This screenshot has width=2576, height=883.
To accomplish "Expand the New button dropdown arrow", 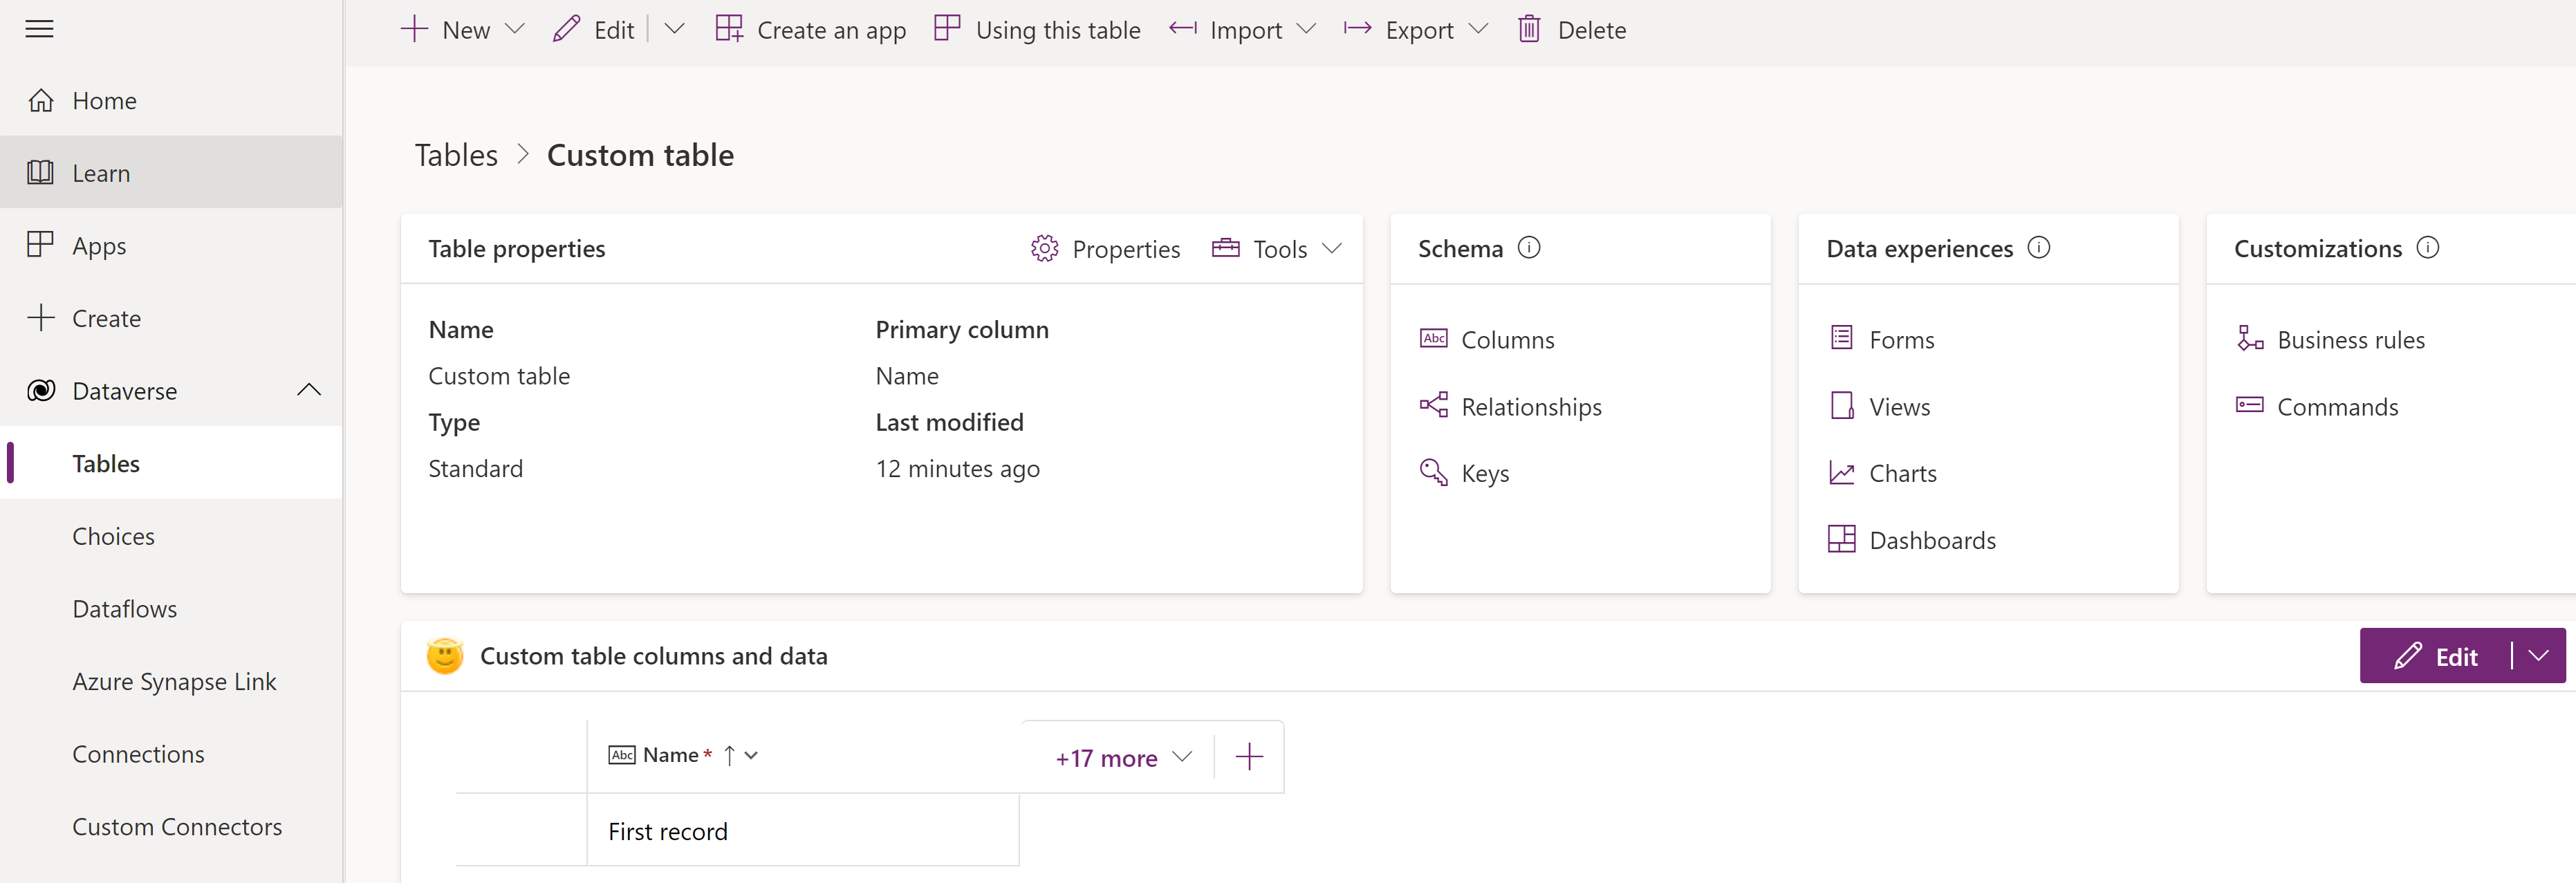I will click(x=516, y=28).
